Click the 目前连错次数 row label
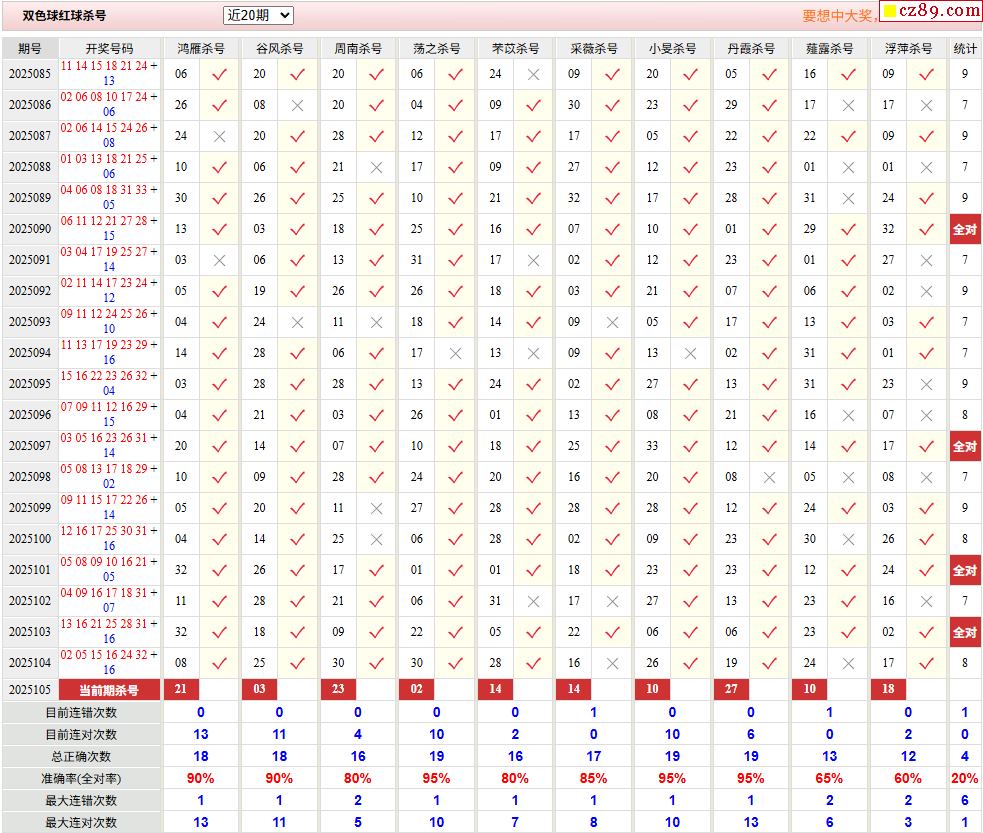 (x=81, y=713)
